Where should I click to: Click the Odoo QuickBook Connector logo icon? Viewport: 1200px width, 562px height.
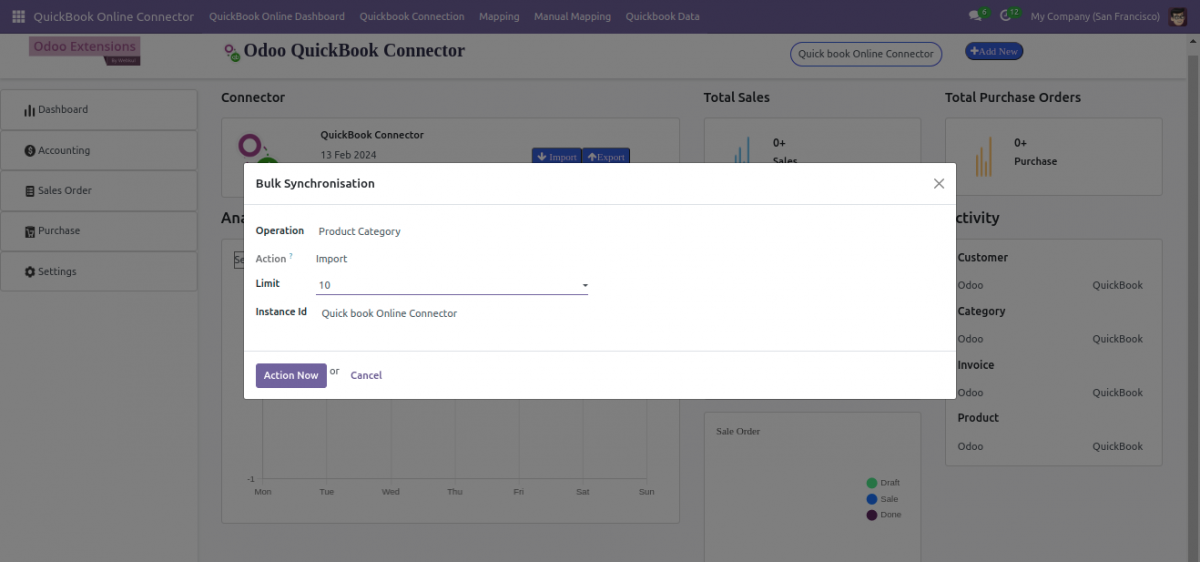[x=231, y=51]
